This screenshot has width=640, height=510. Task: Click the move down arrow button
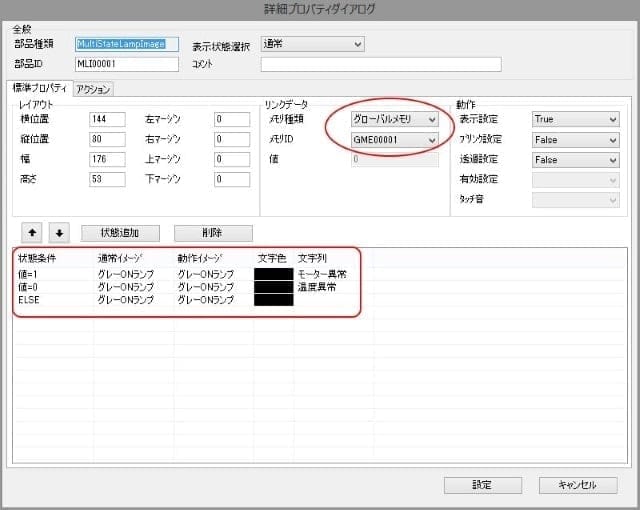[59, 233]
